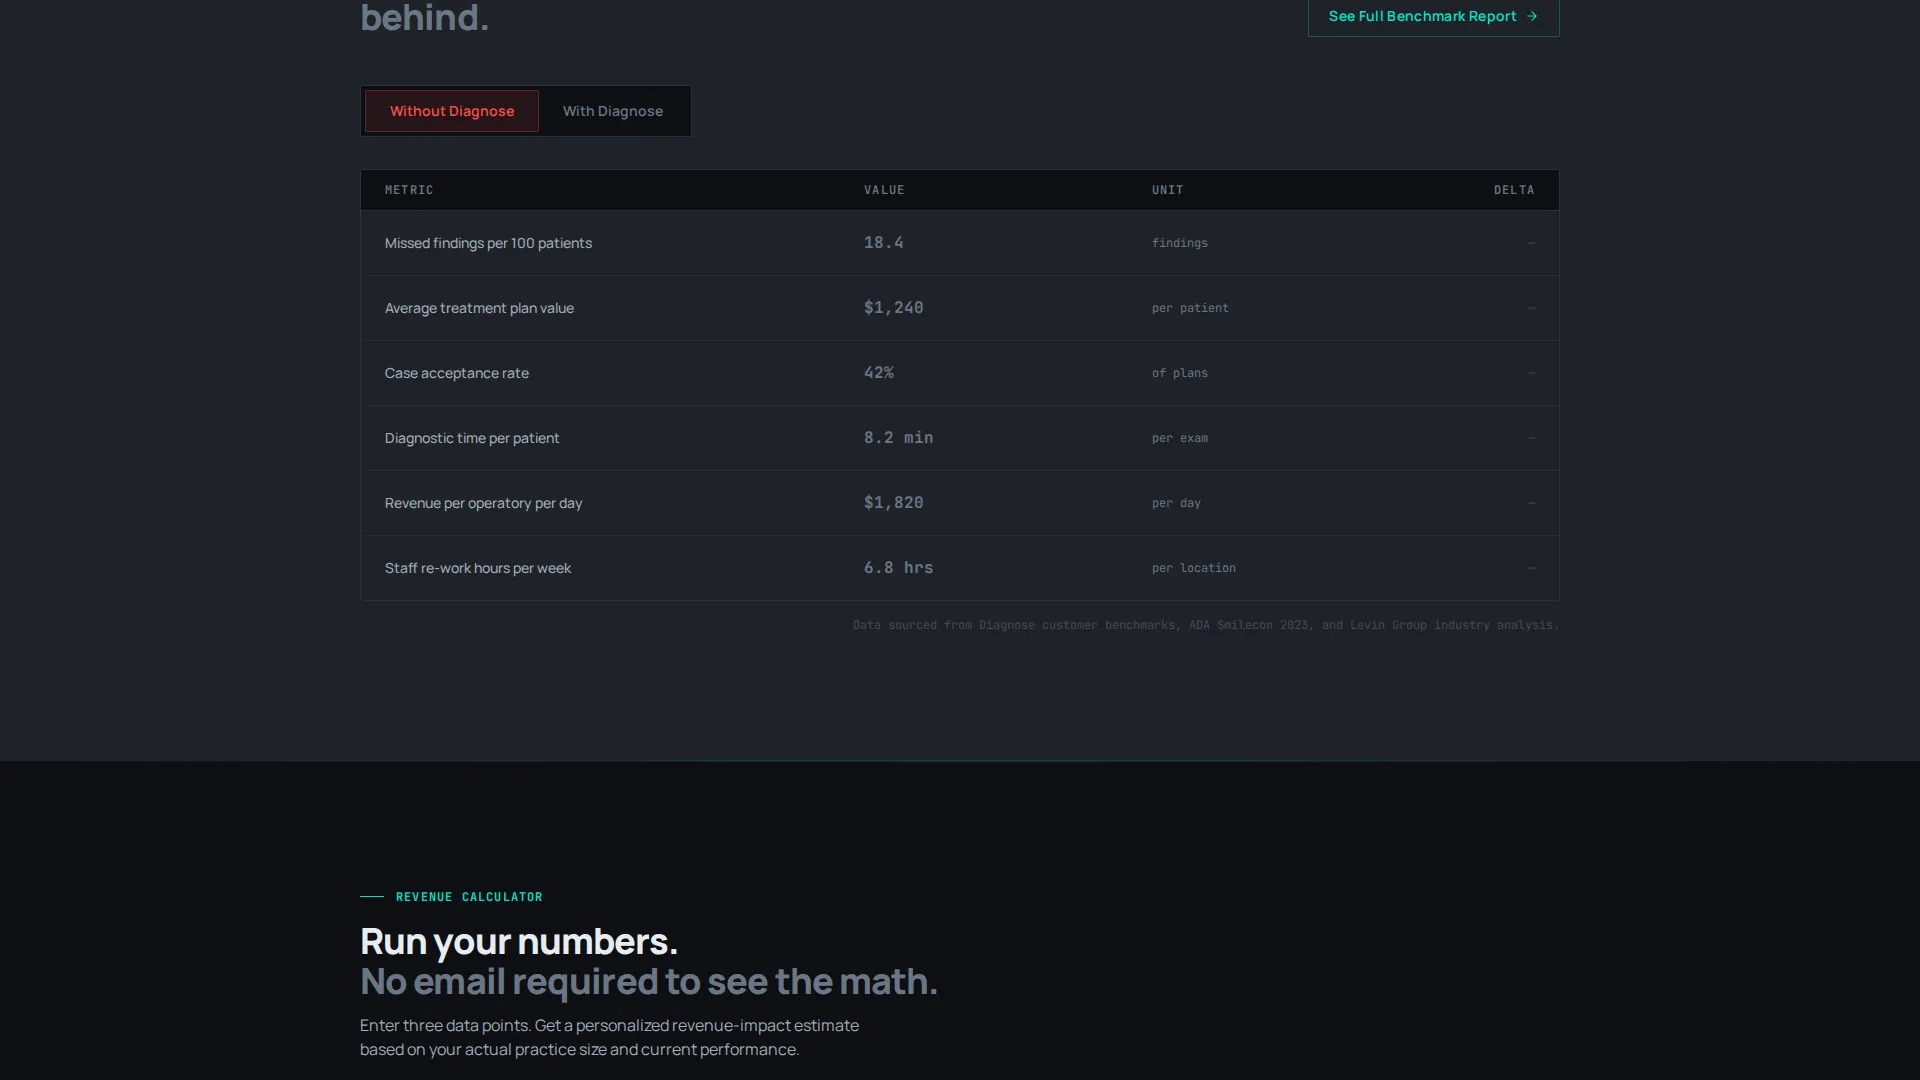Click the data source footnote text
This screenshot has width=1920, height=1080.
coord(1206,625)
